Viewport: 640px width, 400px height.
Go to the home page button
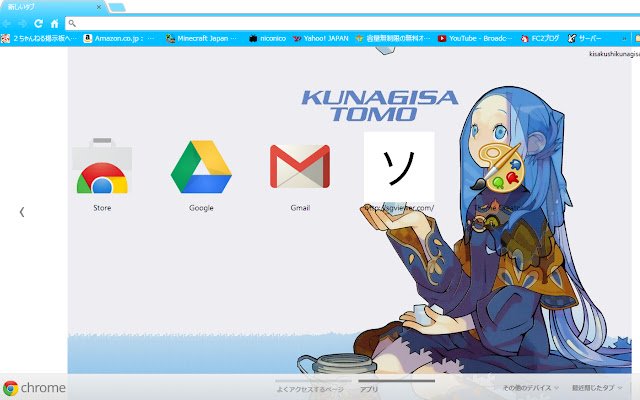point(54,24)
